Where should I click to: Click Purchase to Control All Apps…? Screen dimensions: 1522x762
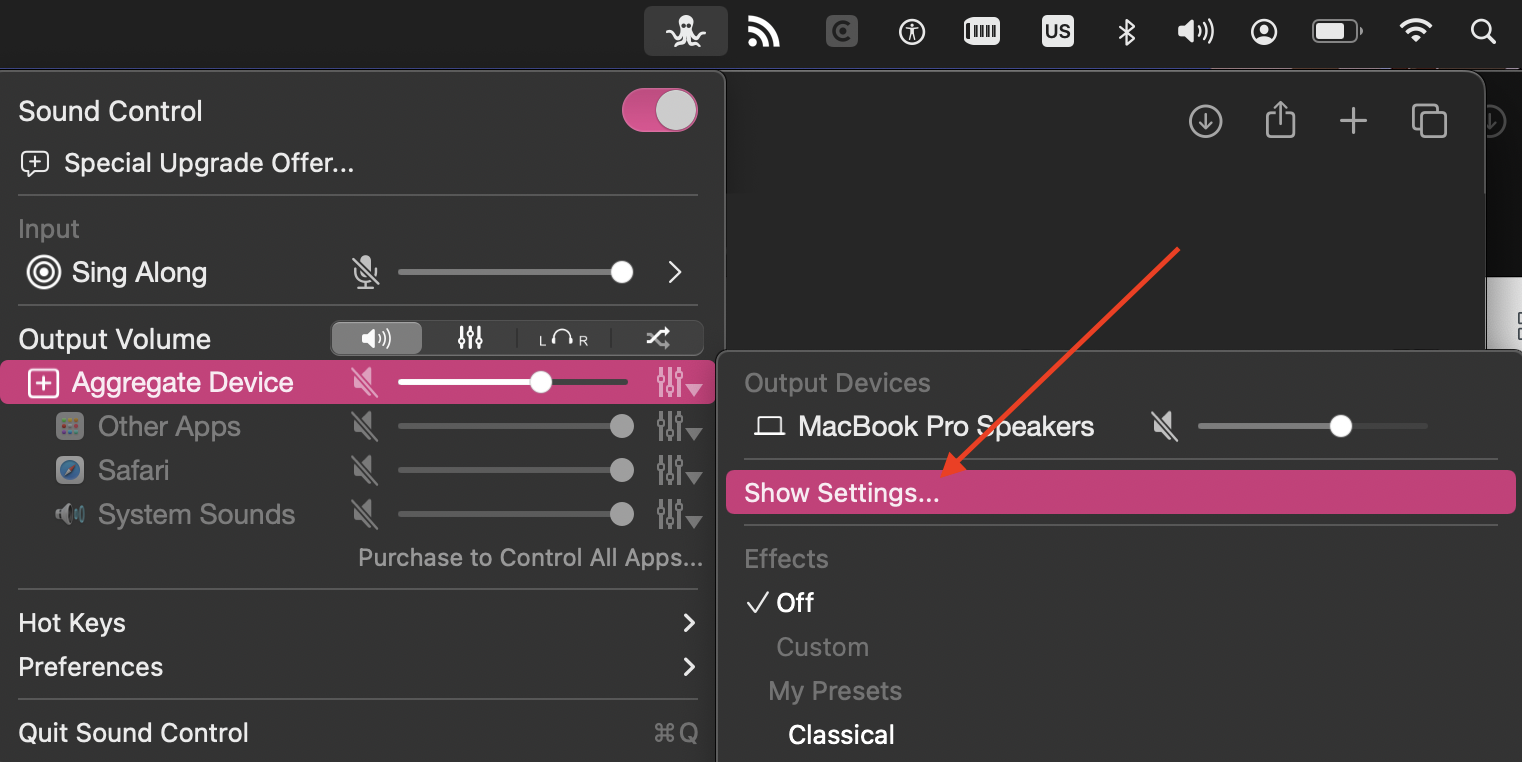coord(530,558)
